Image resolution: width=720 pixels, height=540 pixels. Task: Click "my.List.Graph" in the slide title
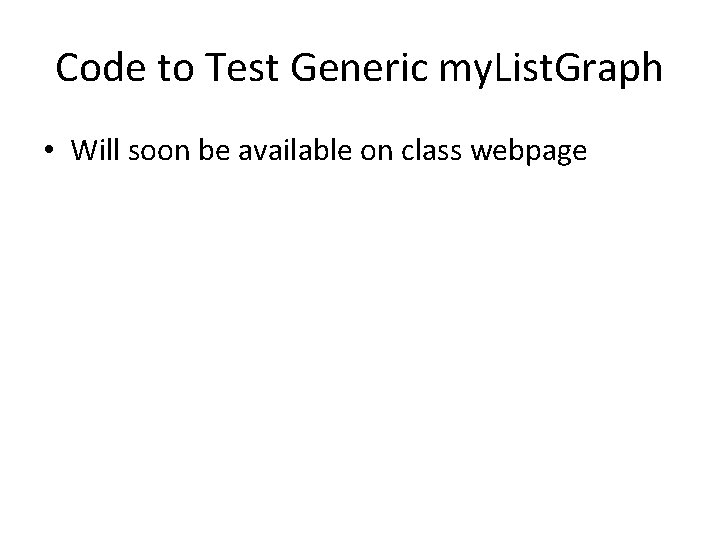coord(548,68)
